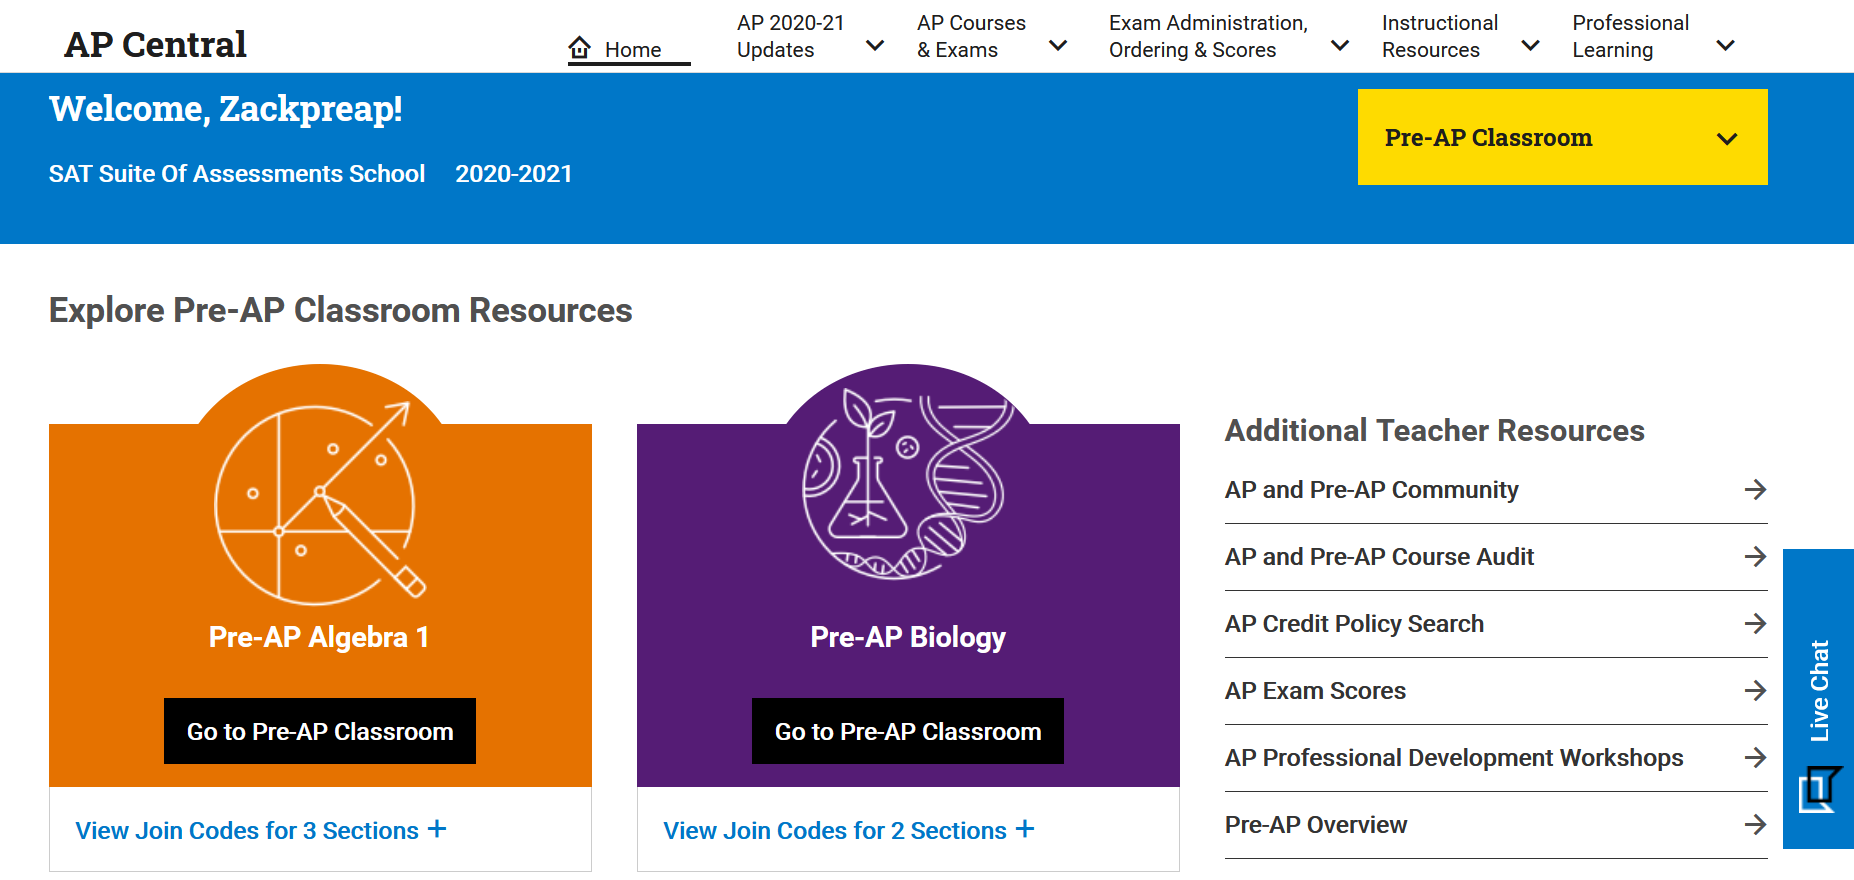Open Exam Administration, Ordering & Scores menu
This screenshot has height=880, width=1854.
1229,36
